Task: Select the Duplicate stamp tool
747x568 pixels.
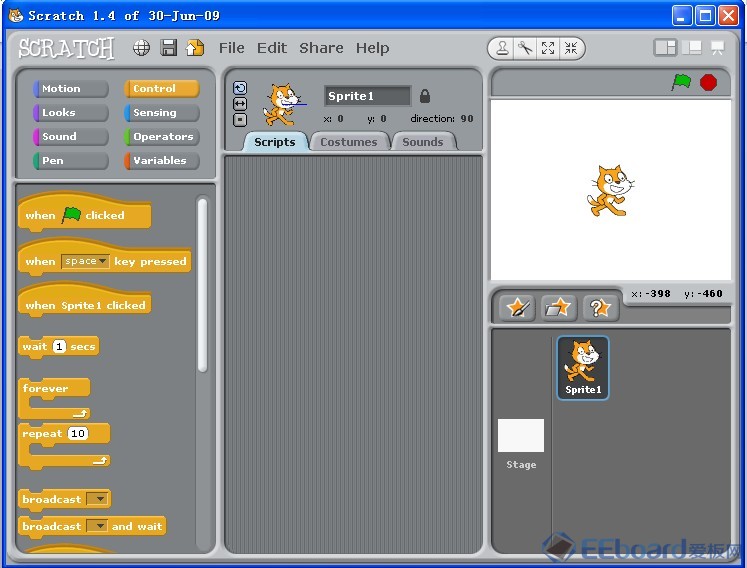Action: coord(502,48)
